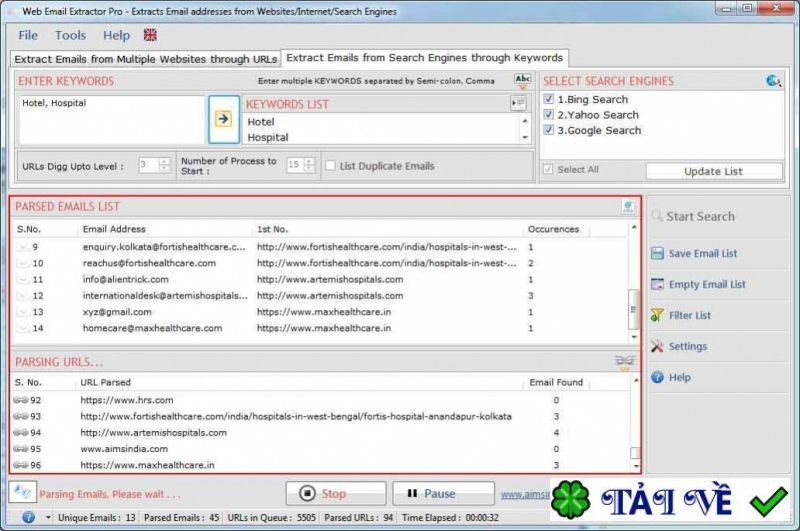Click the Settings tools icon
Viewport: 800px width, 531px height.
[657, 346]
